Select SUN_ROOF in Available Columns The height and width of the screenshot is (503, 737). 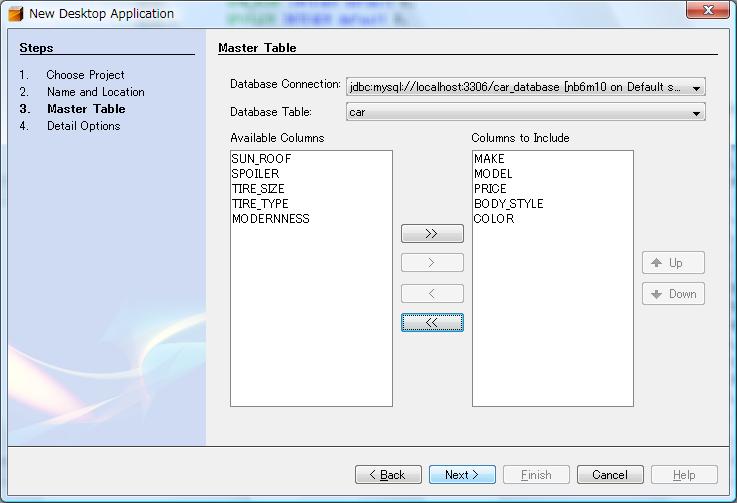click(x=261, y=159)
